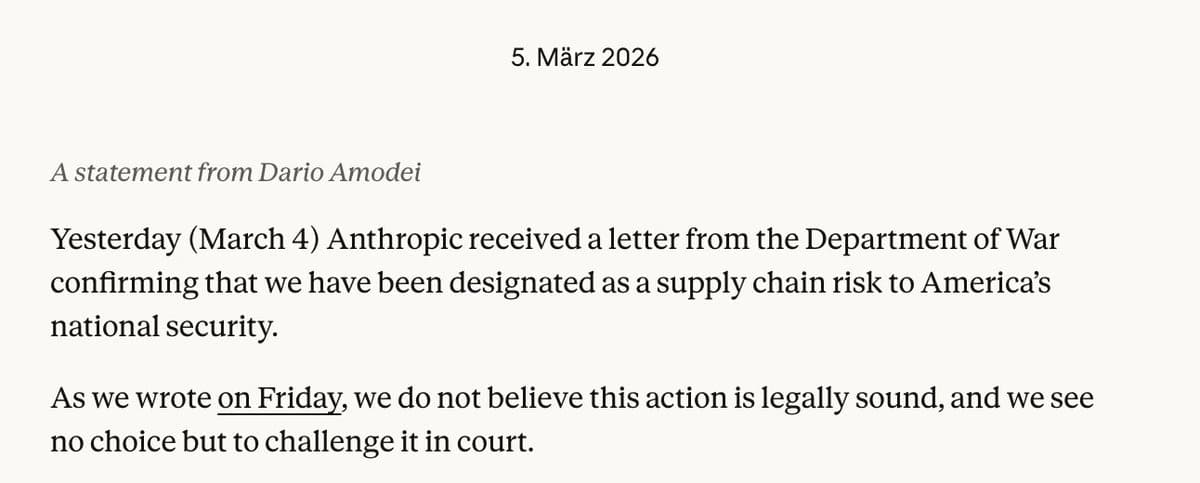This screenshot has height=483, width=1200.
Task: Click the phrase "Department of War"
Action: [927, 241]
